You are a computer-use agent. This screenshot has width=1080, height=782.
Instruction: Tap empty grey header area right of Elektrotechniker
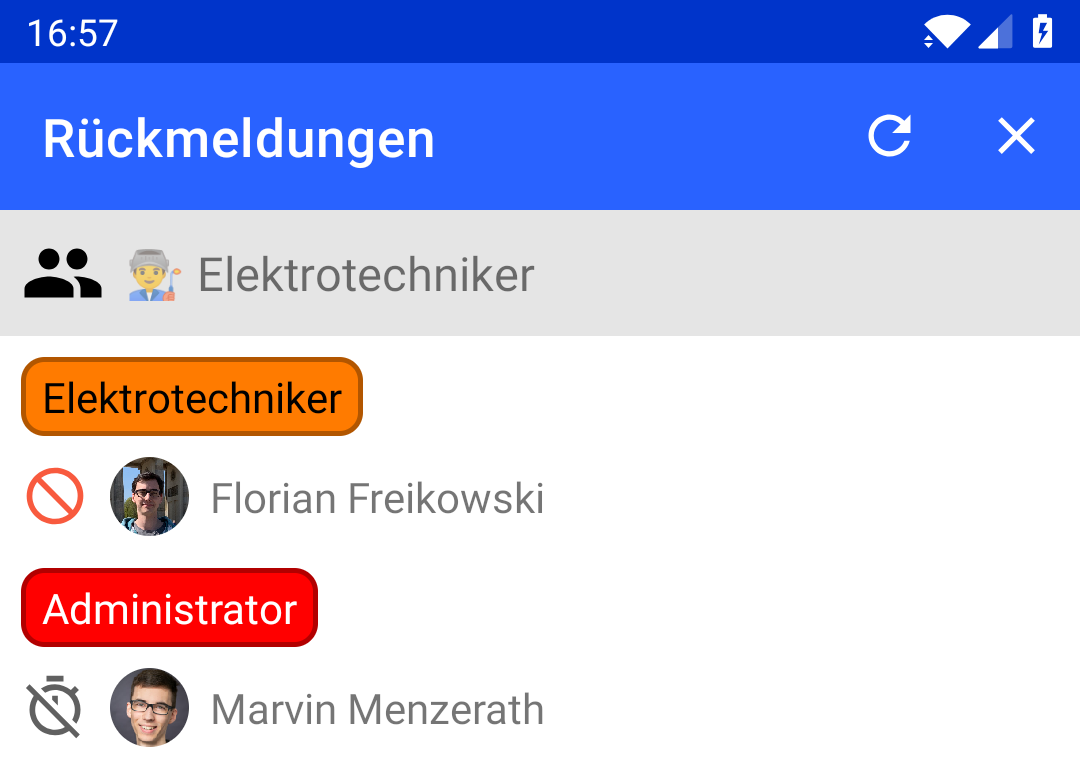tap(800, 274)
